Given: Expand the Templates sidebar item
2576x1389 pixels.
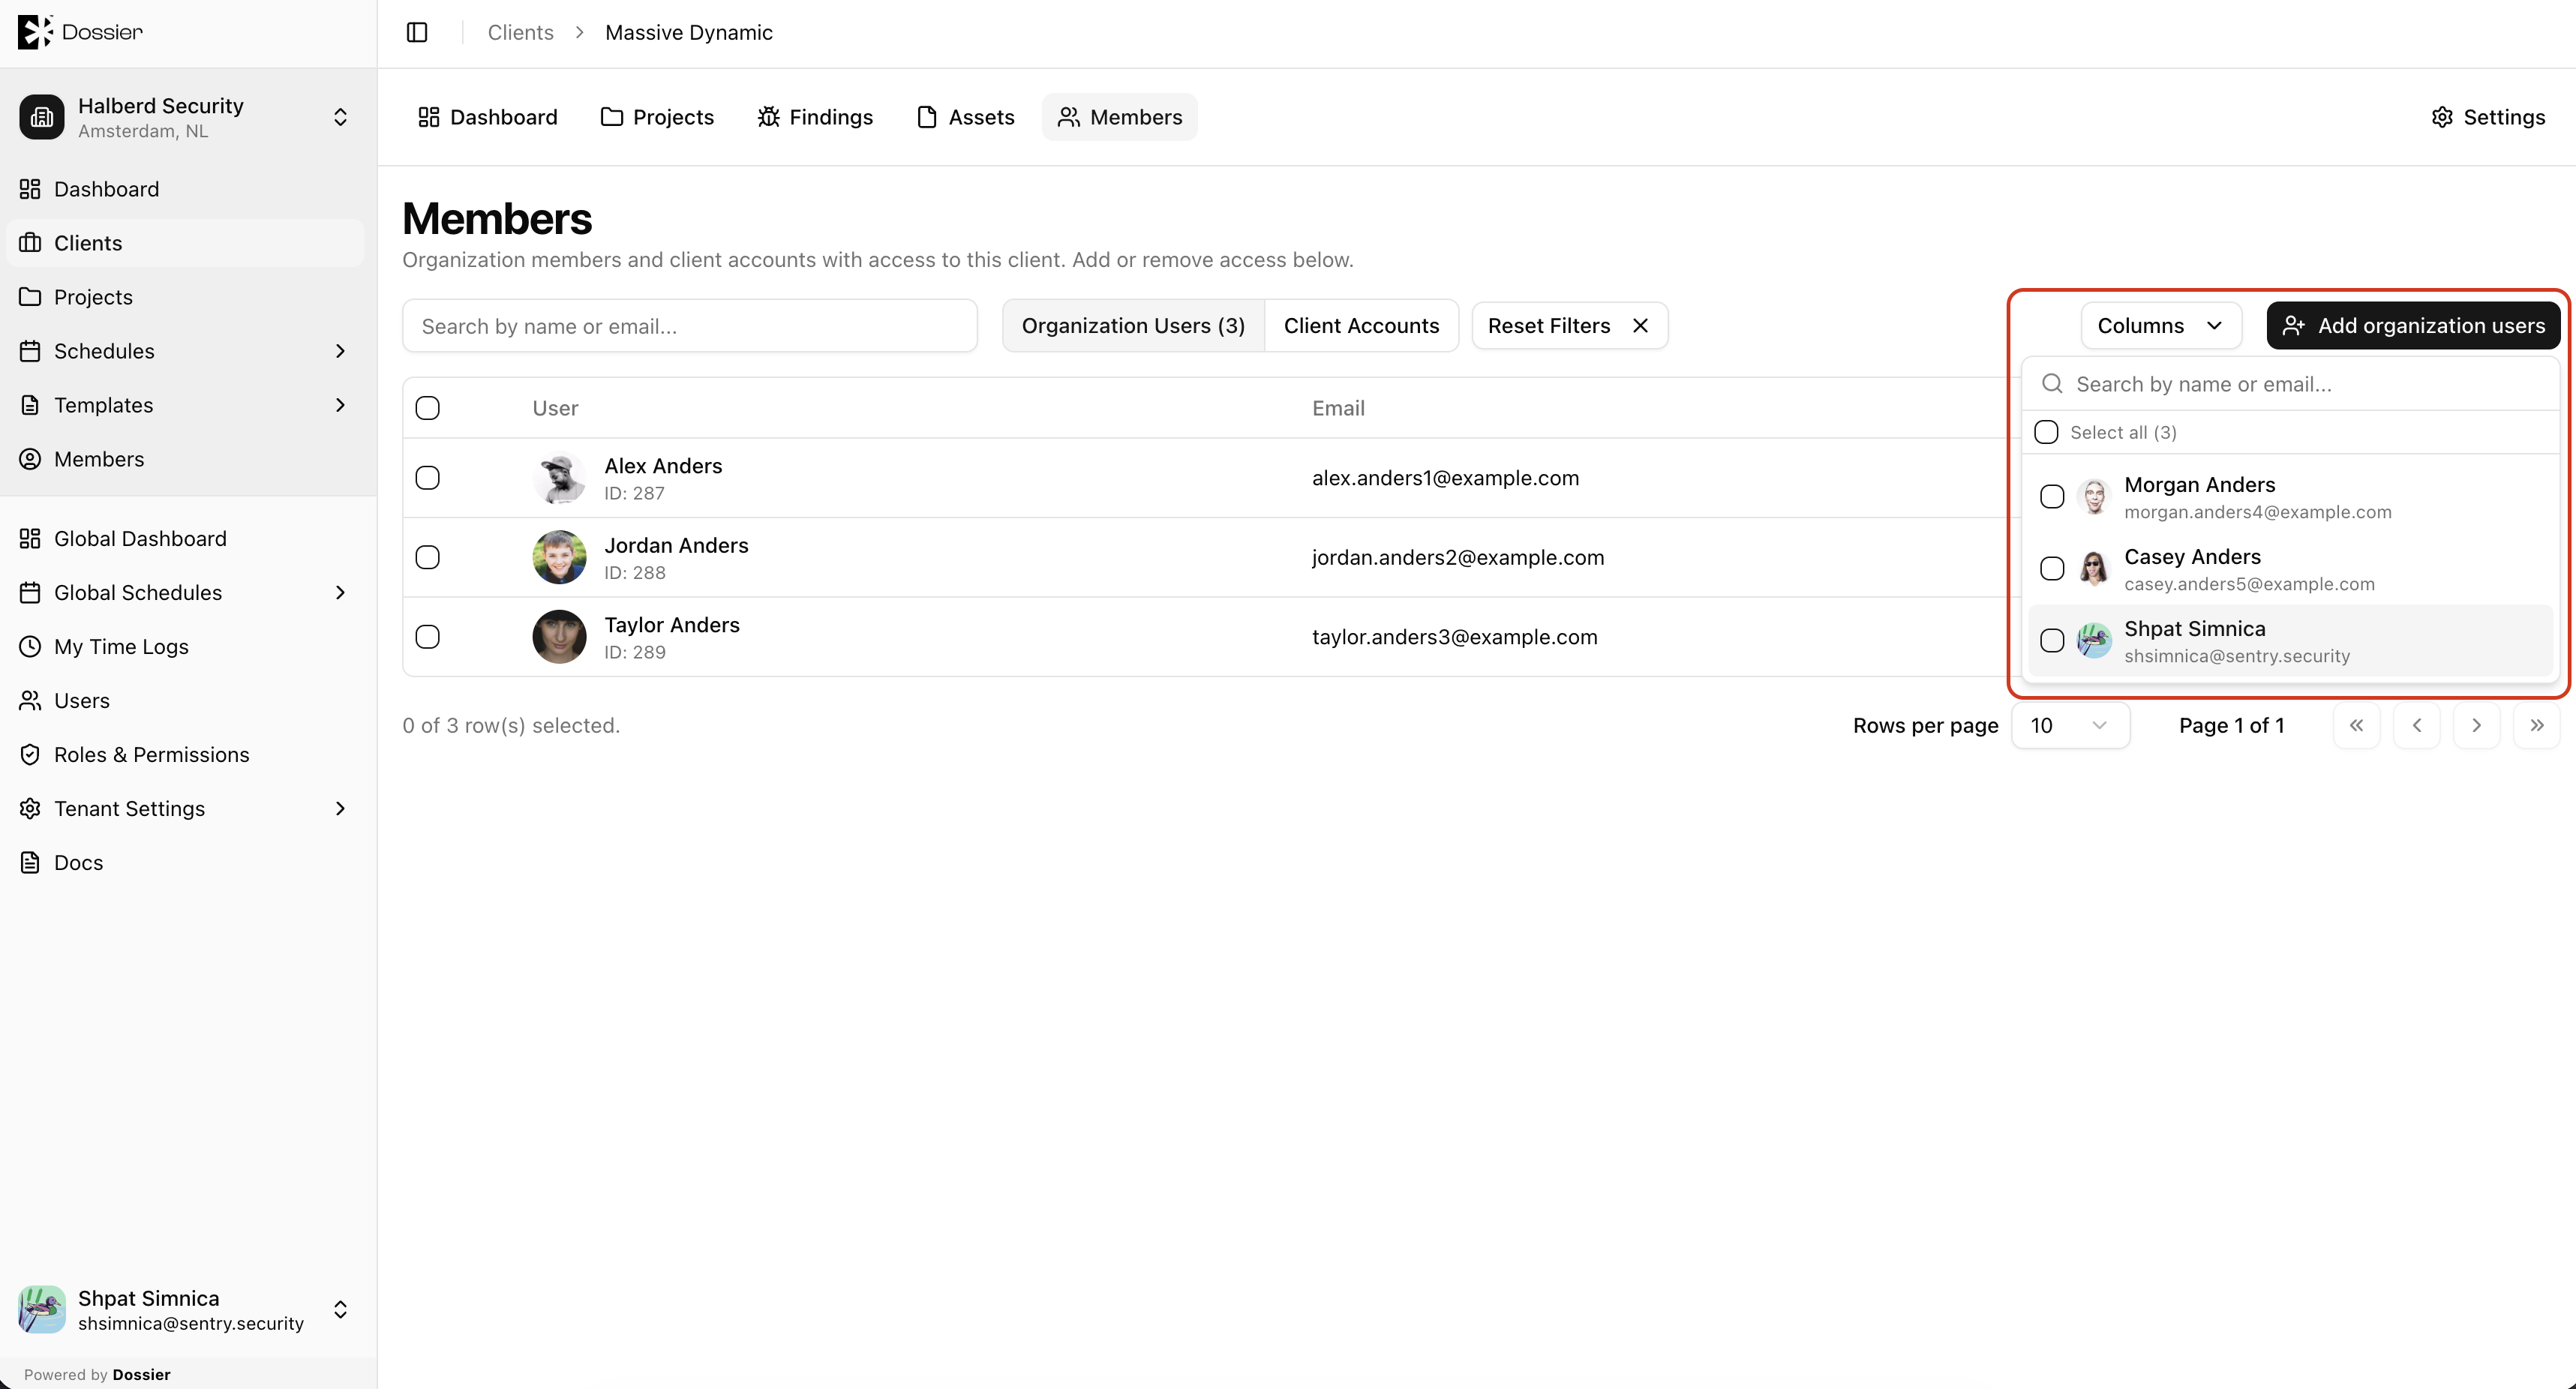Looking at the screenshot, I should point(340,405).
